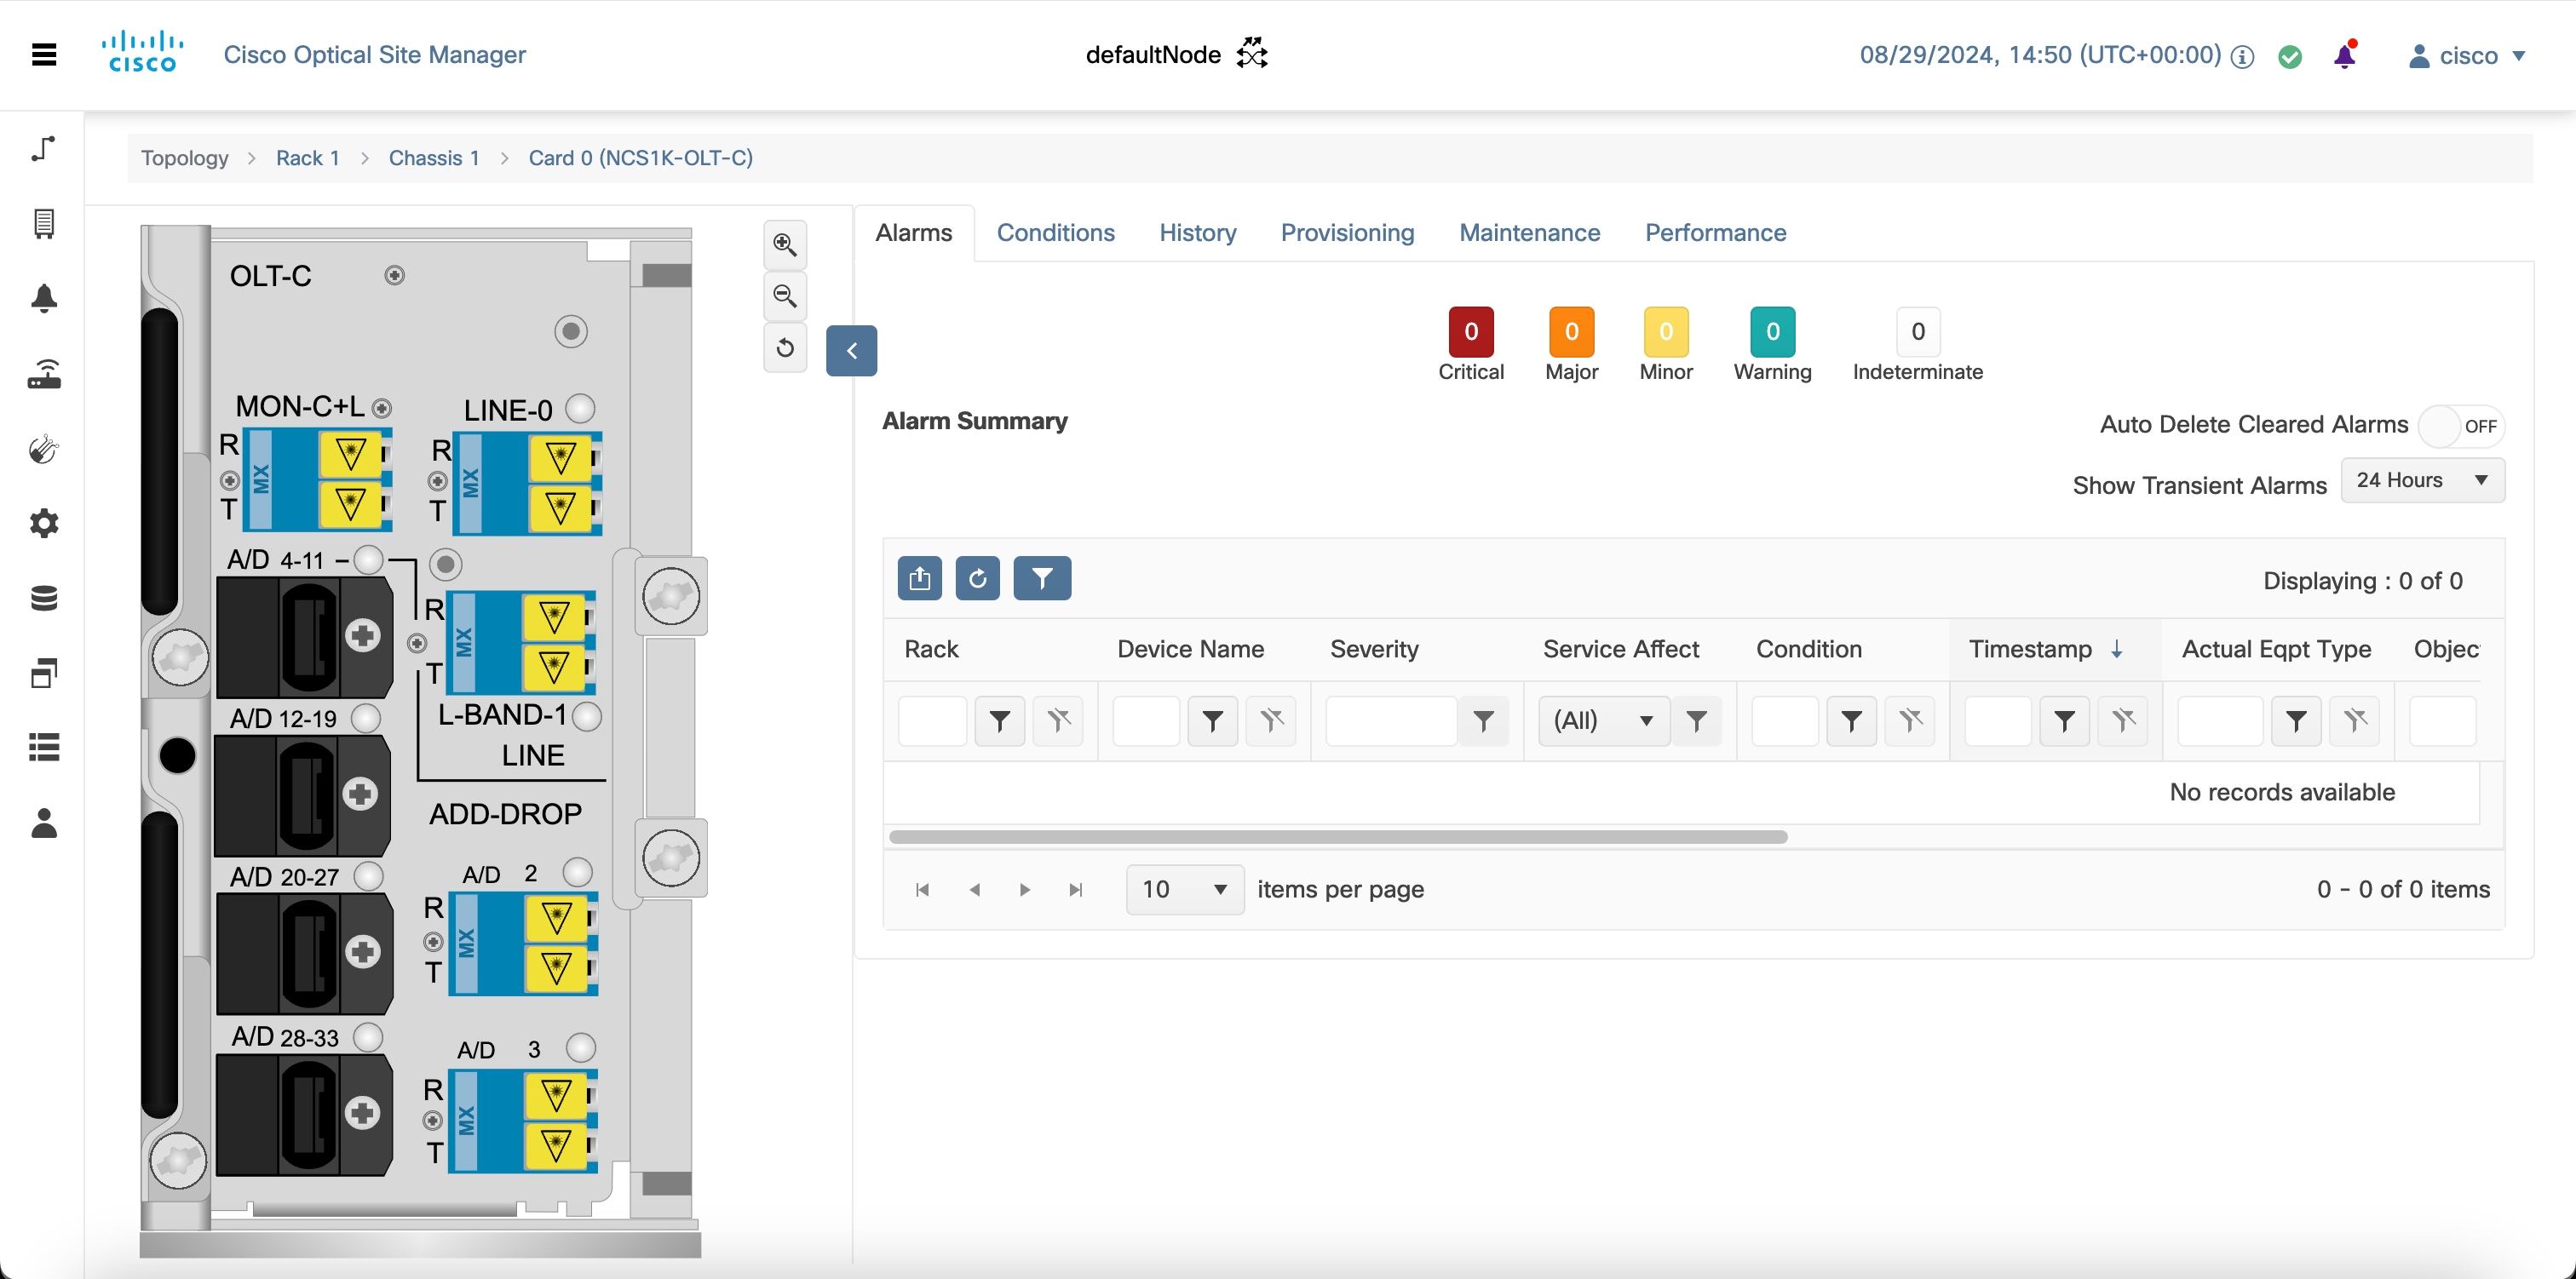Open the cisco user dropdown
This screenshot has height=1279, width=2576.
point(2467,56)
